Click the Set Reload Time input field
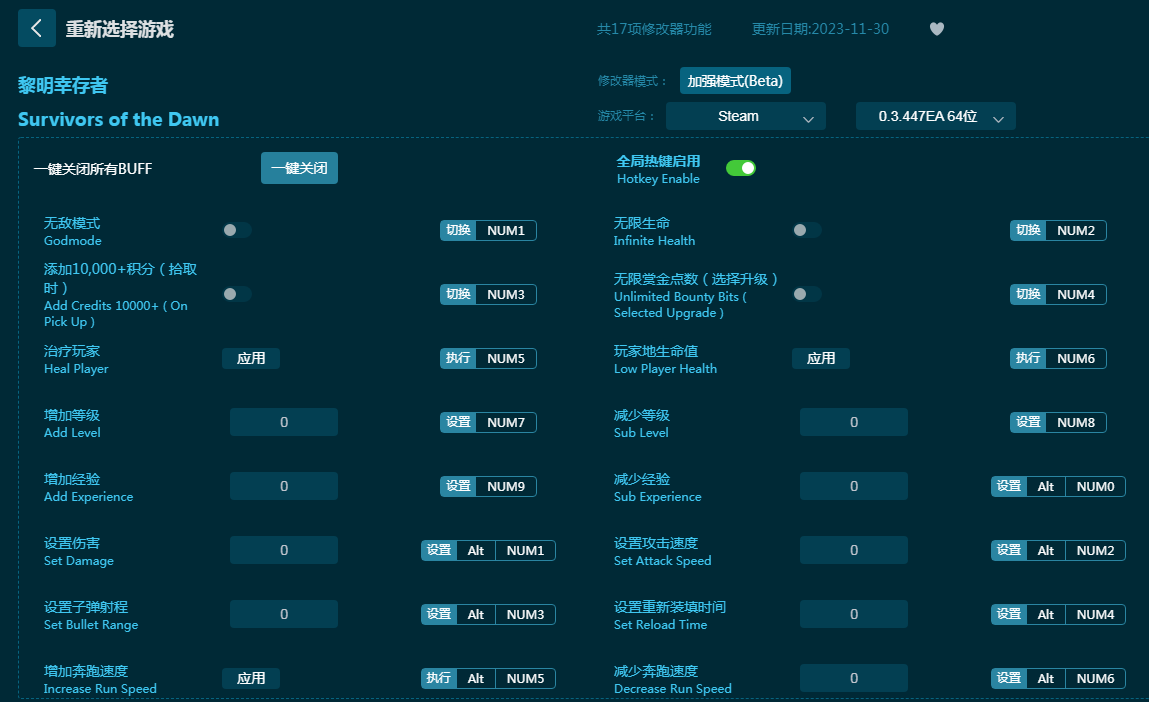The height and width of the screenshot is (702, 1149). click(854, 614)
